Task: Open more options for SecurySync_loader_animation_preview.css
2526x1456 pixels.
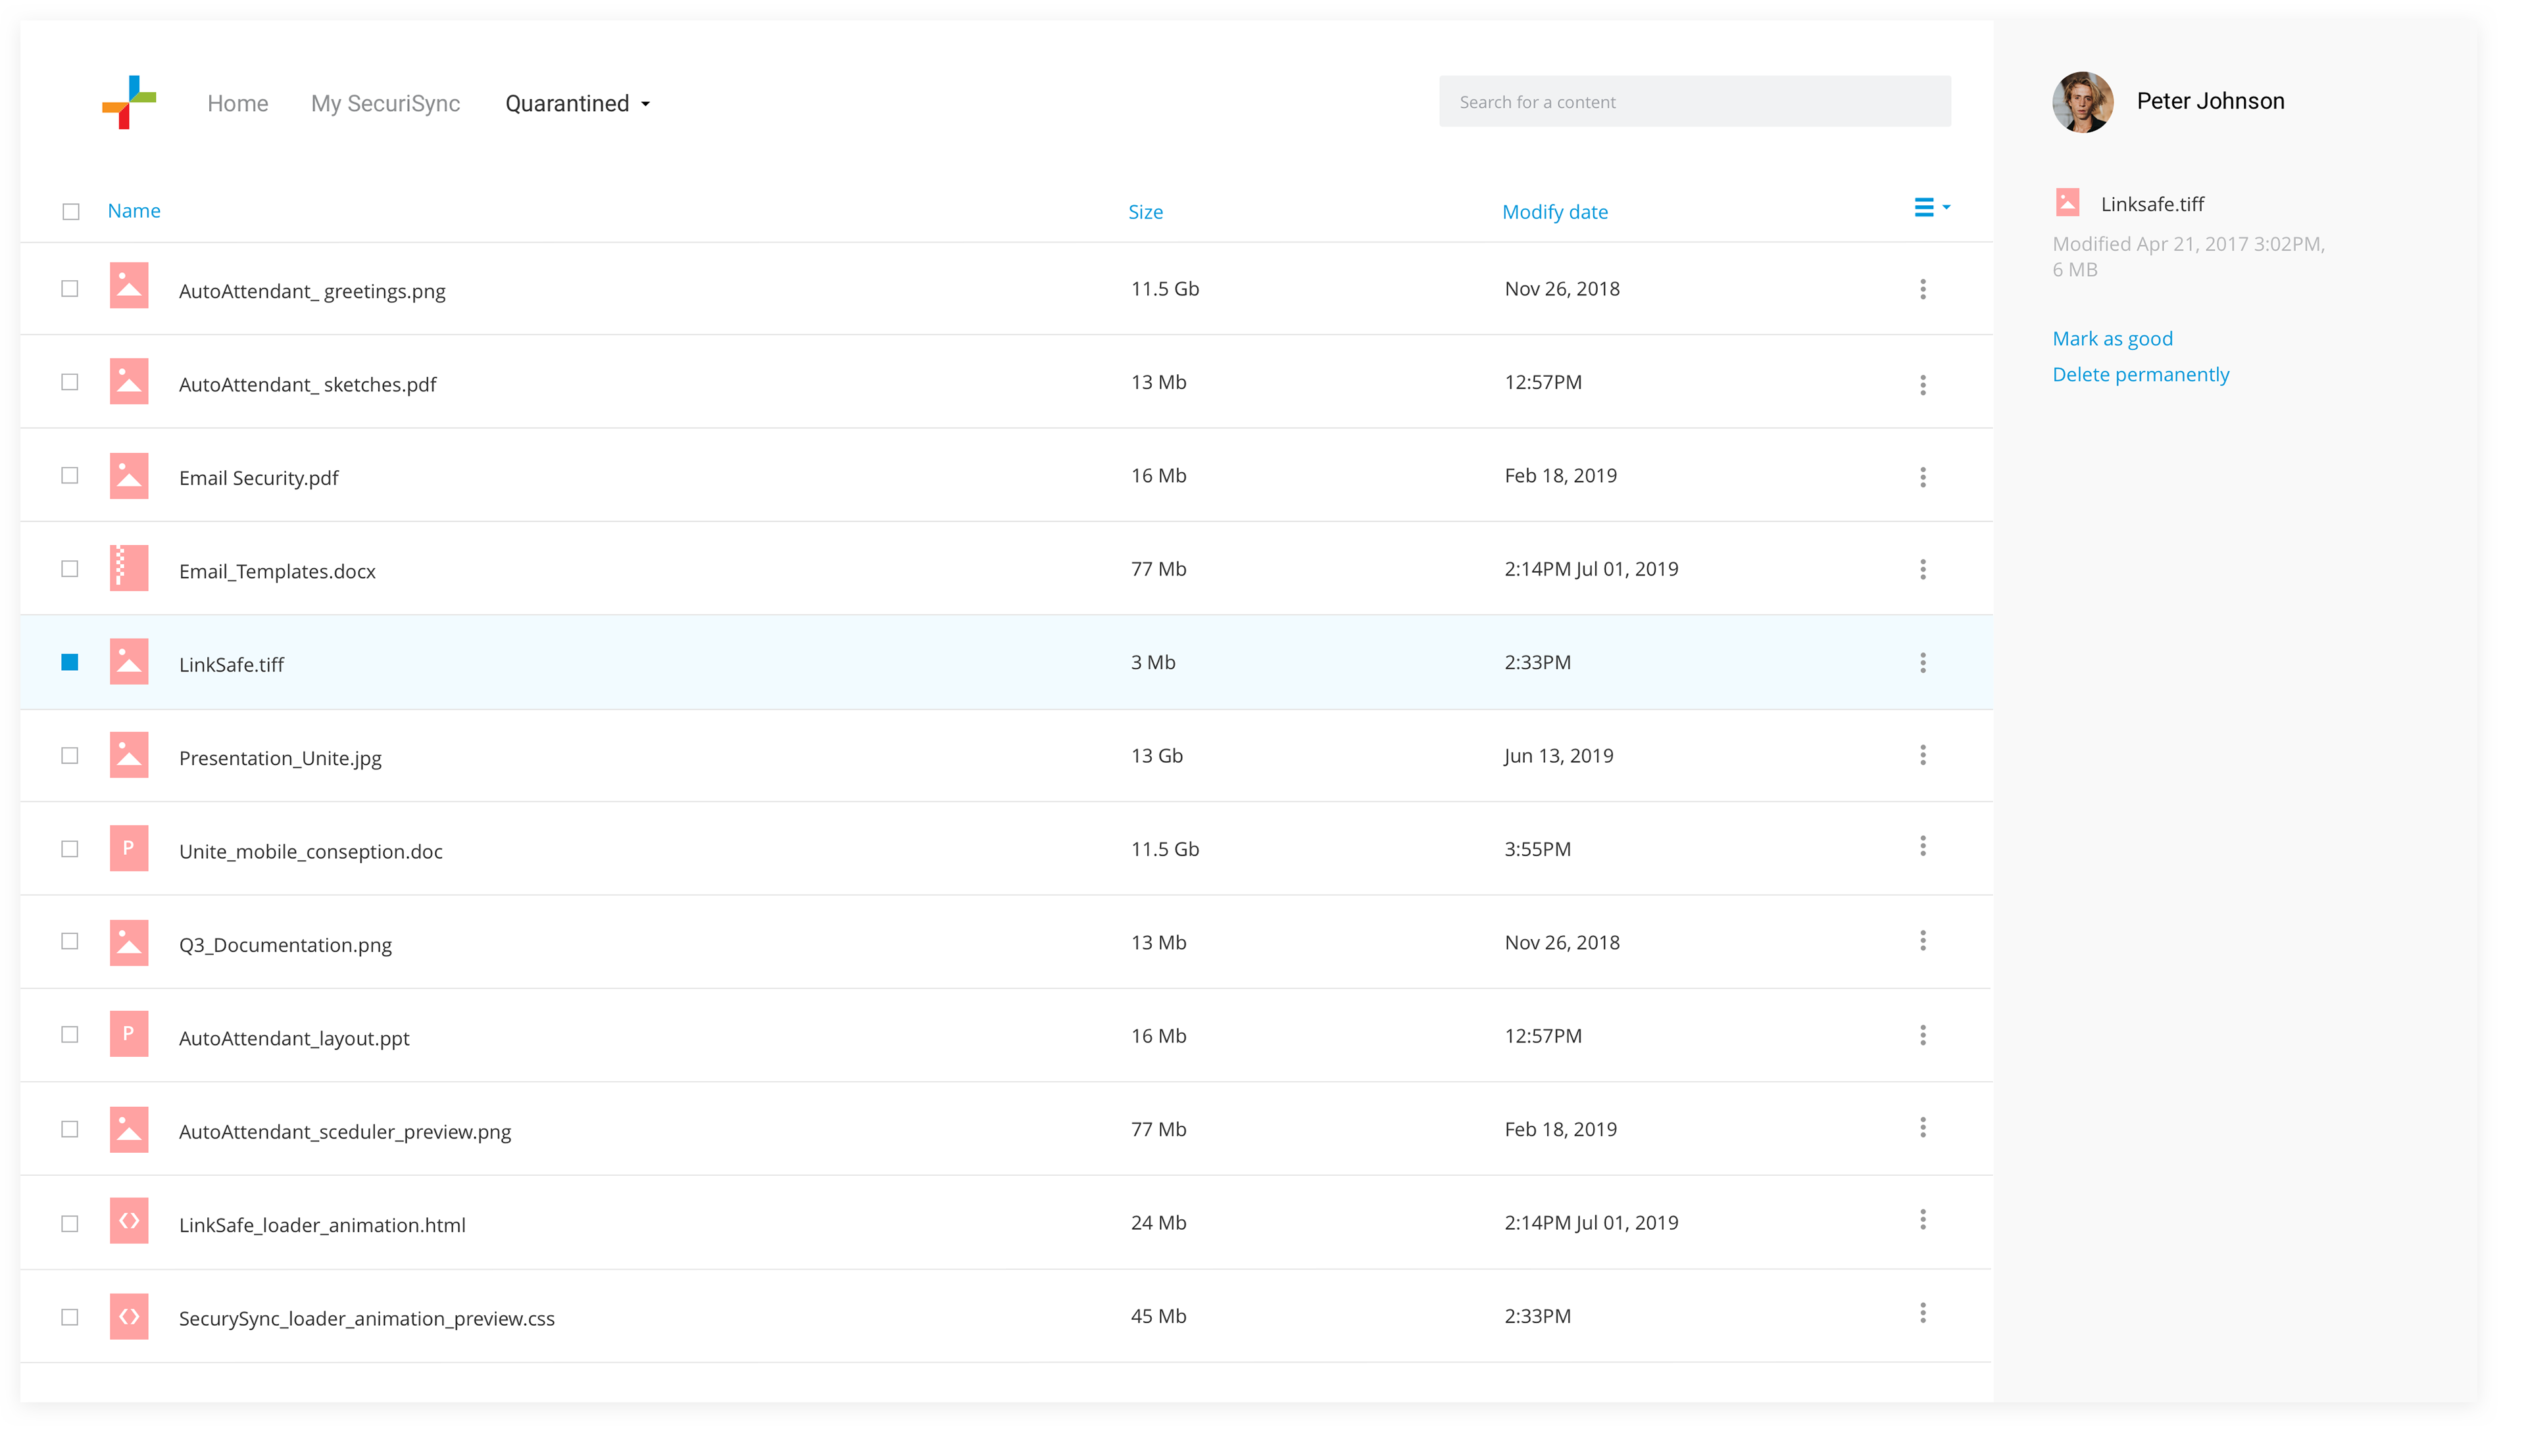Action: pos(1922,1313)
